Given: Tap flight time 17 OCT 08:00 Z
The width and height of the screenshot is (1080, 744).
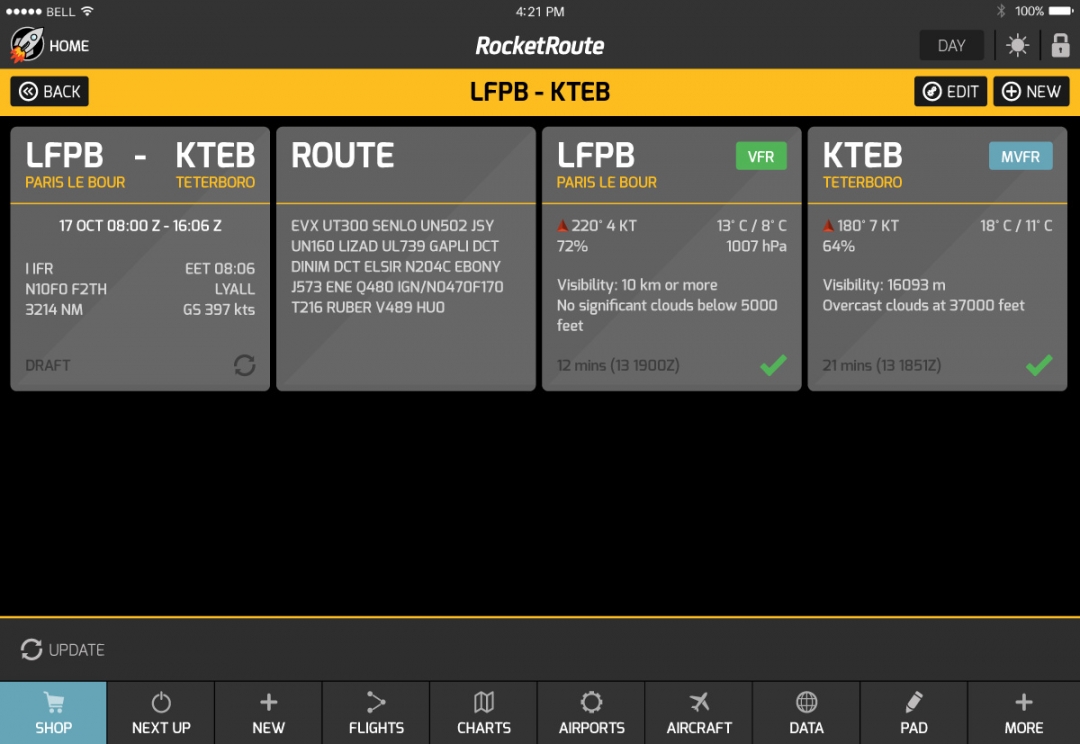Looking at the screenshot, I should point(109,226).
